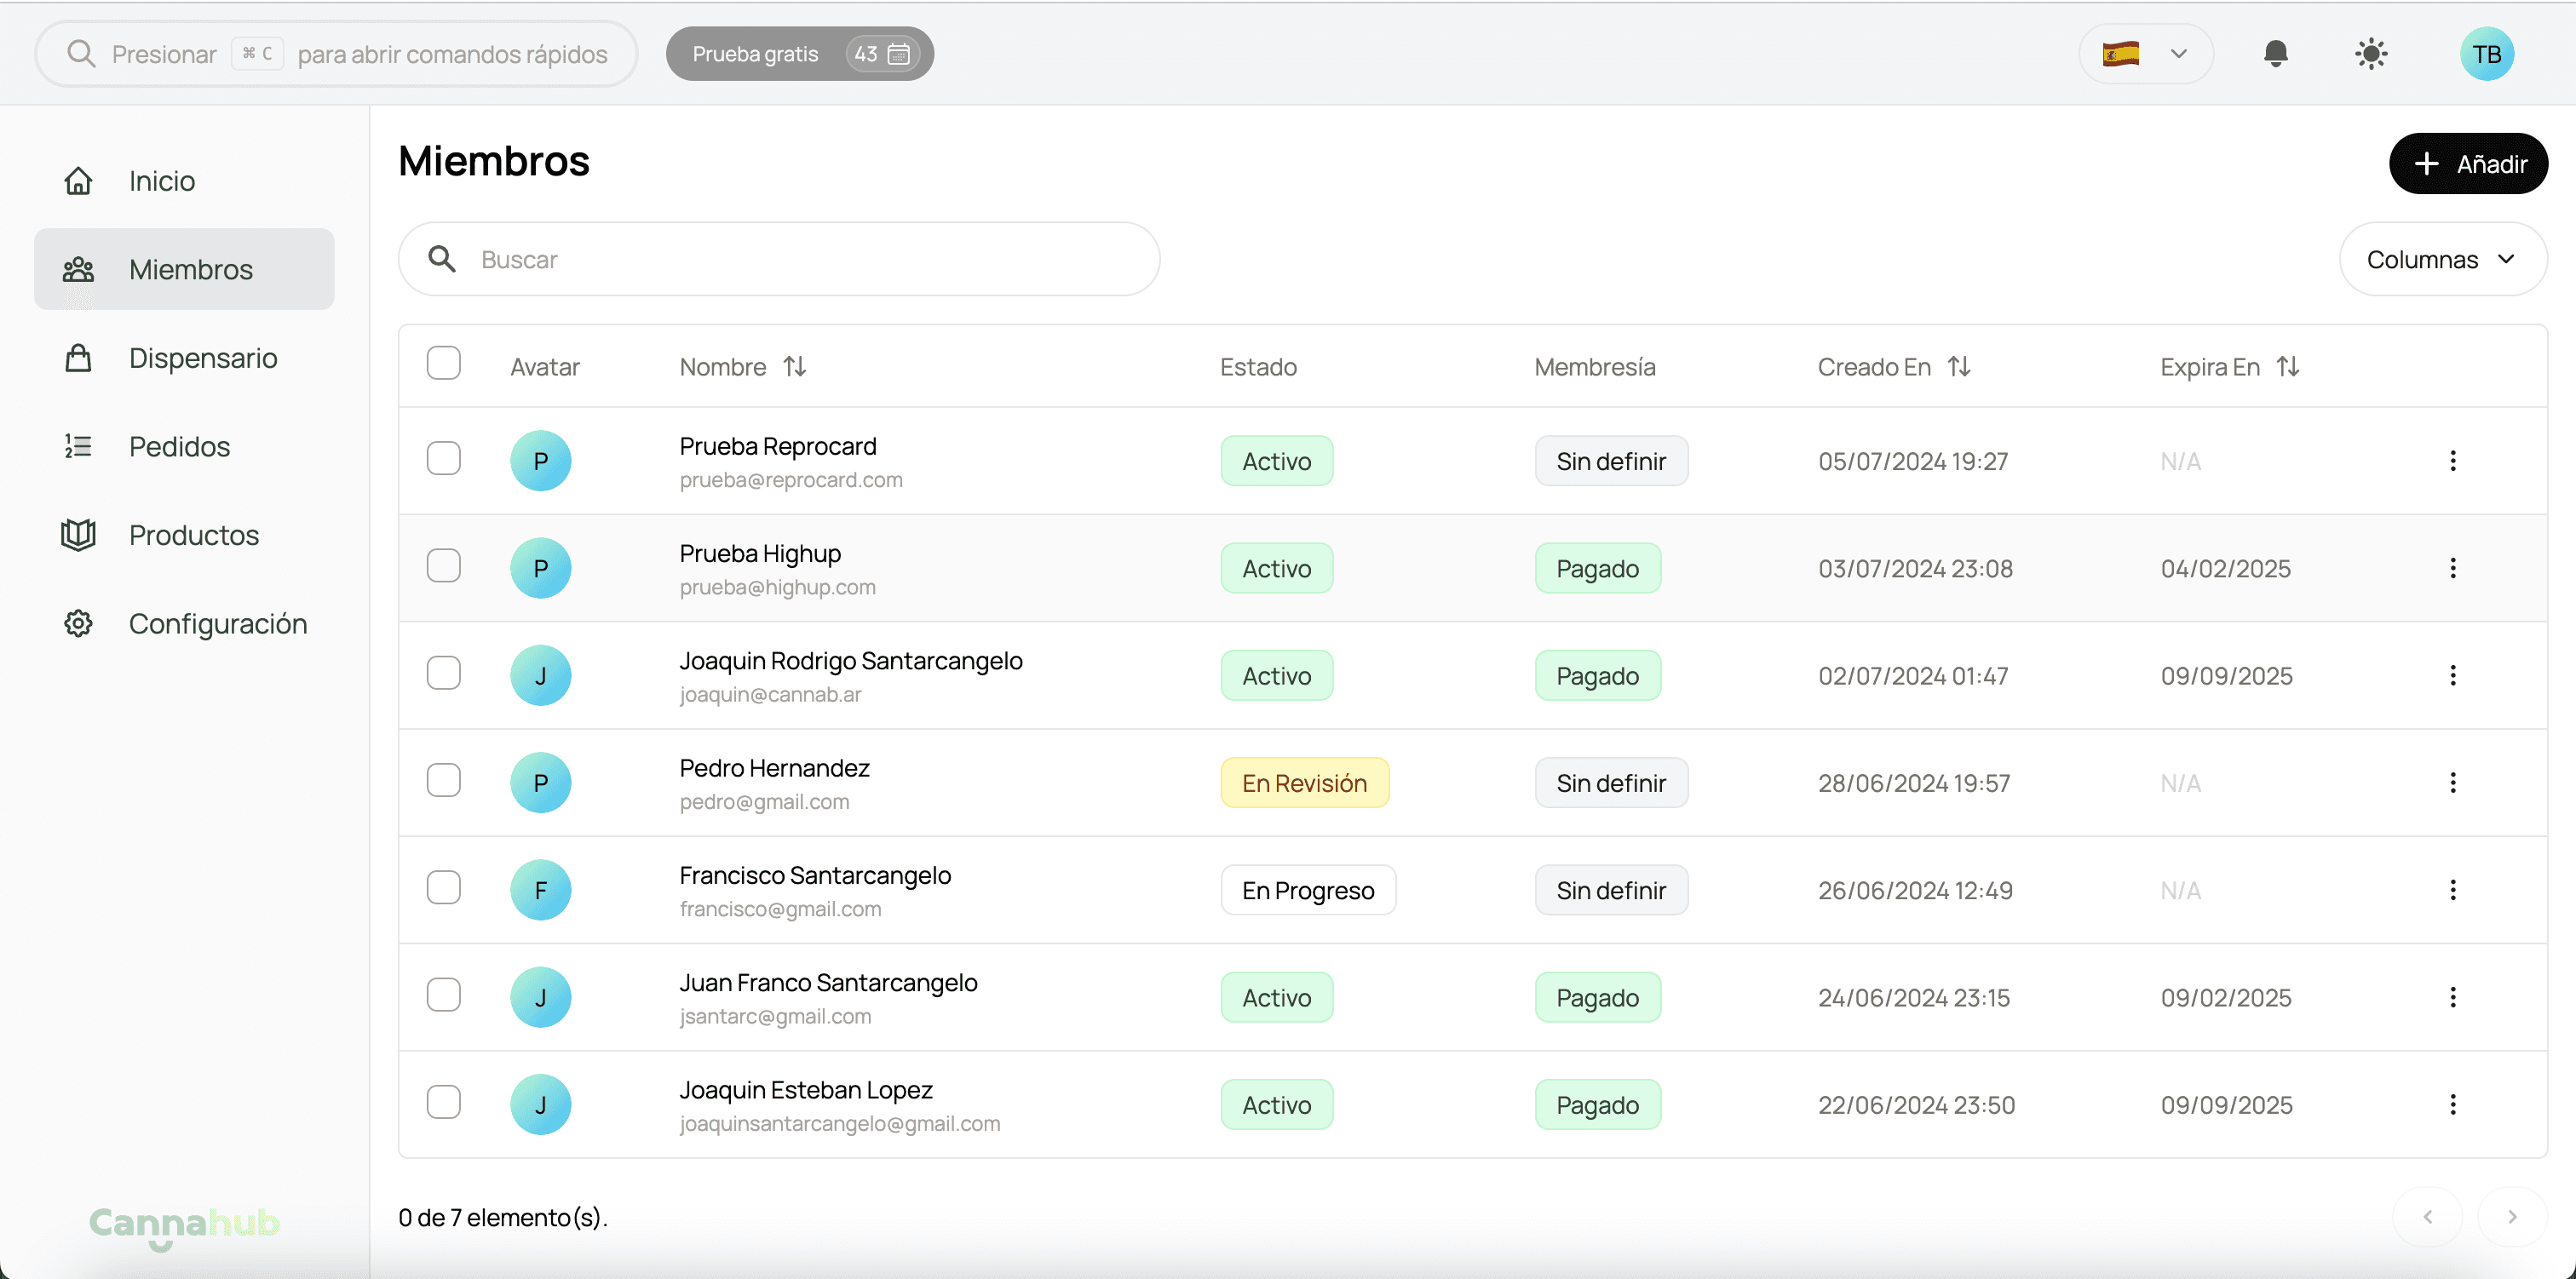Image resolution: width=2576 pixels, height=1279 pixels.
Task: Toggle light theme sun icon
Action: pyautogui.click(x=2371, y=54)
